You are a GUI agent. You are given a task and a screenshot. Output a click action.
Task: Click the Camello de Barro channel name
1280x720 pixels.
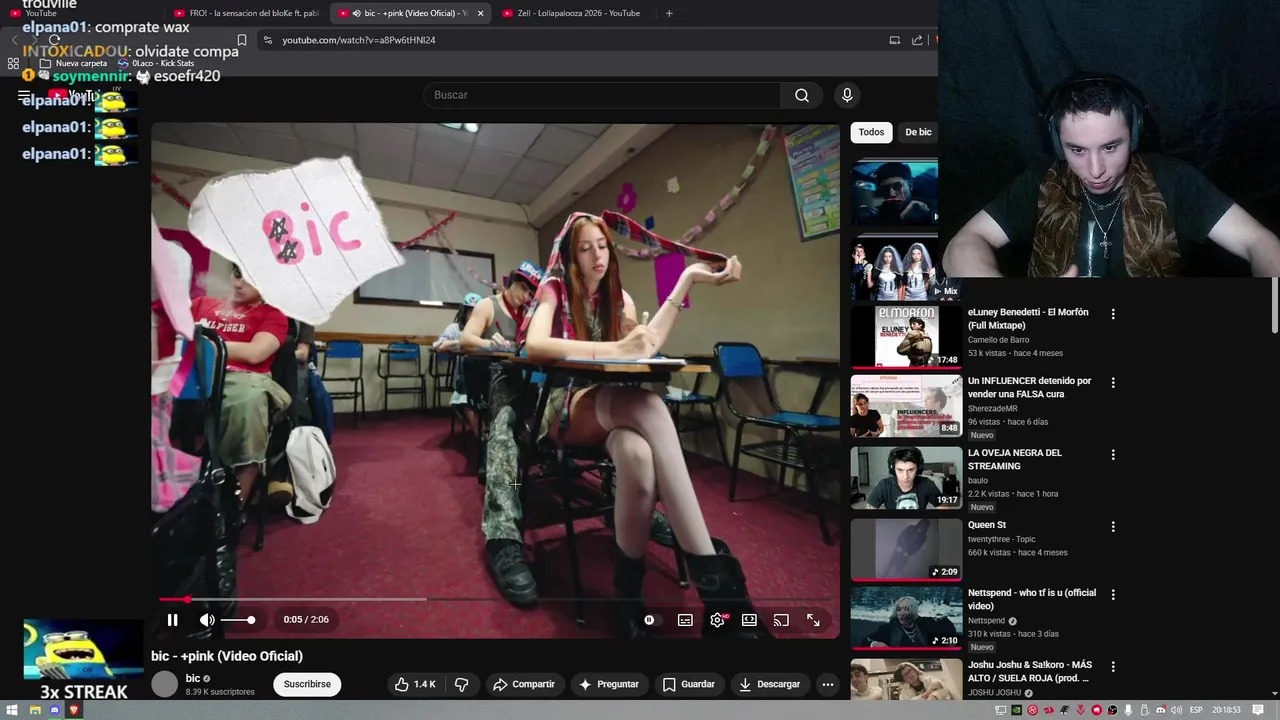998,340
